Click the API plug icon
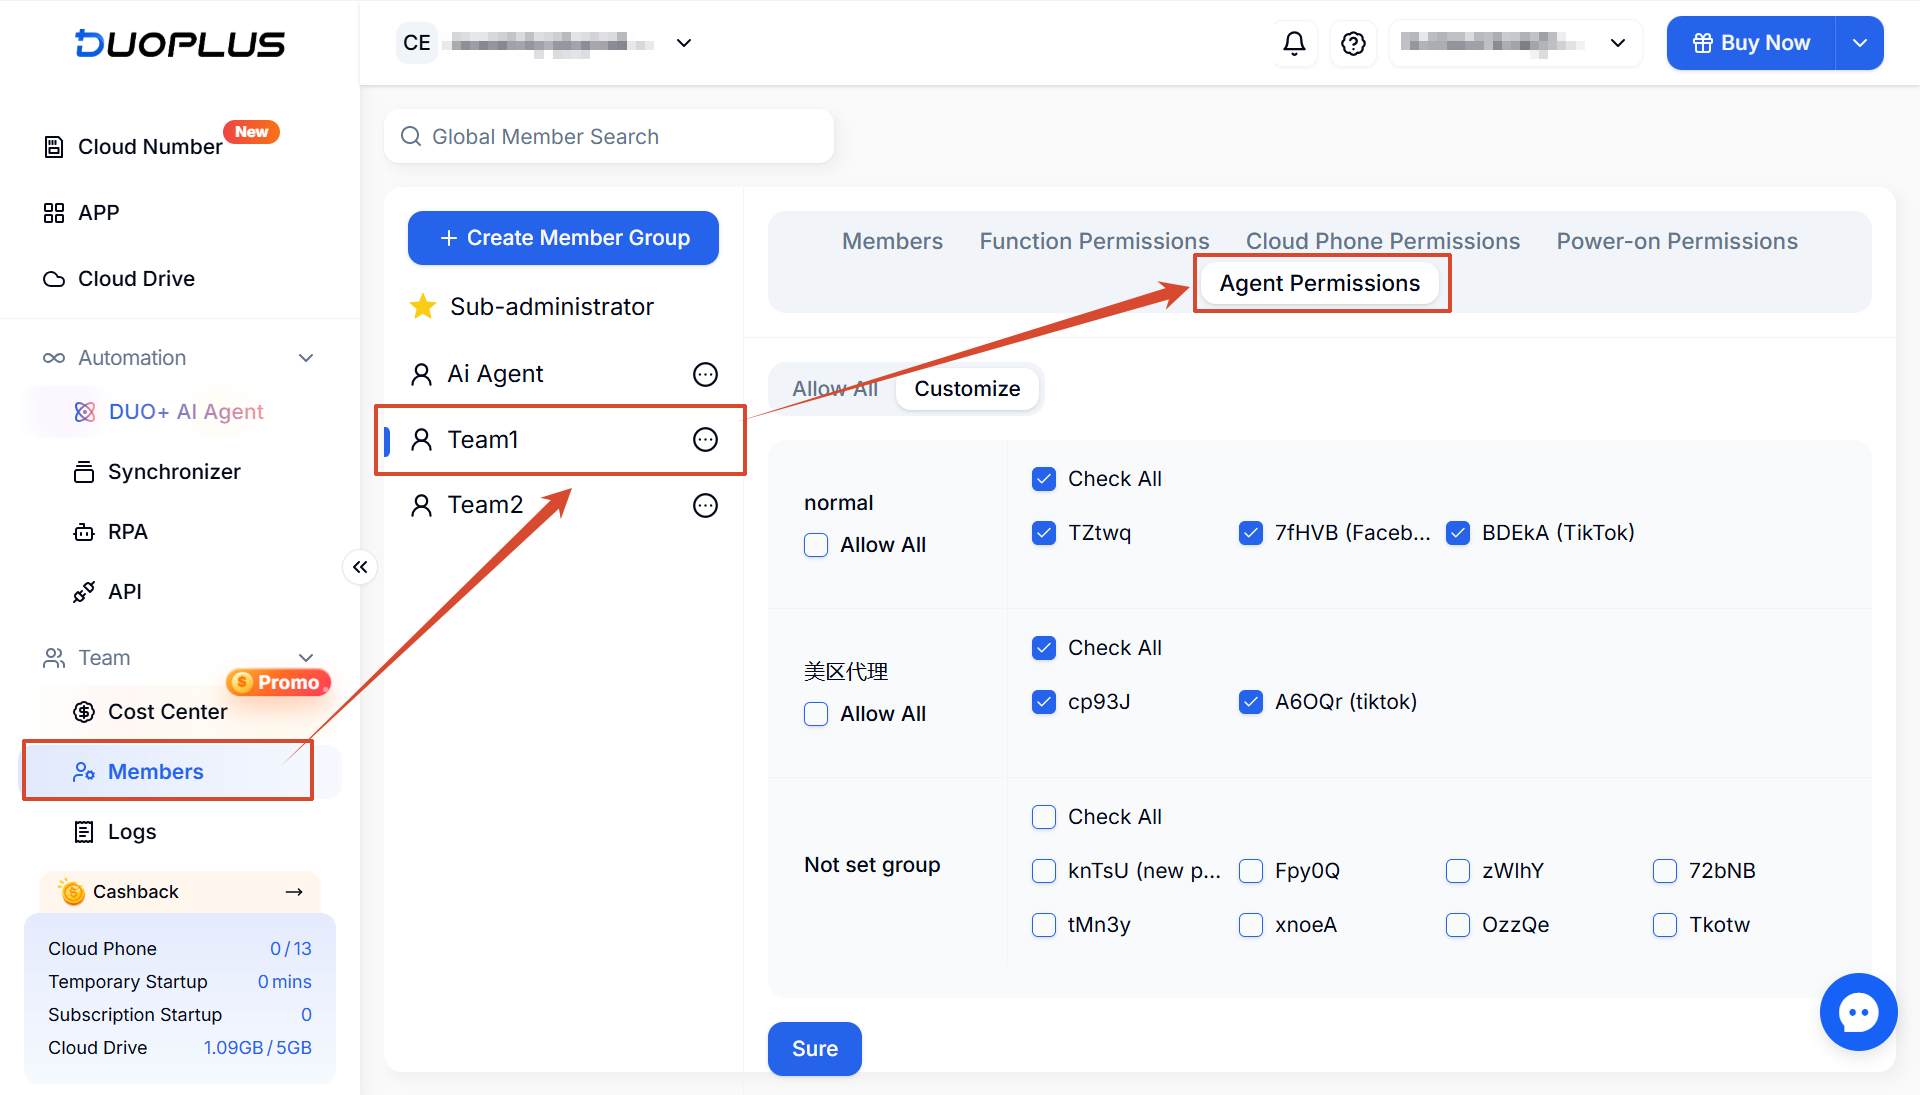 pos(84,592)
